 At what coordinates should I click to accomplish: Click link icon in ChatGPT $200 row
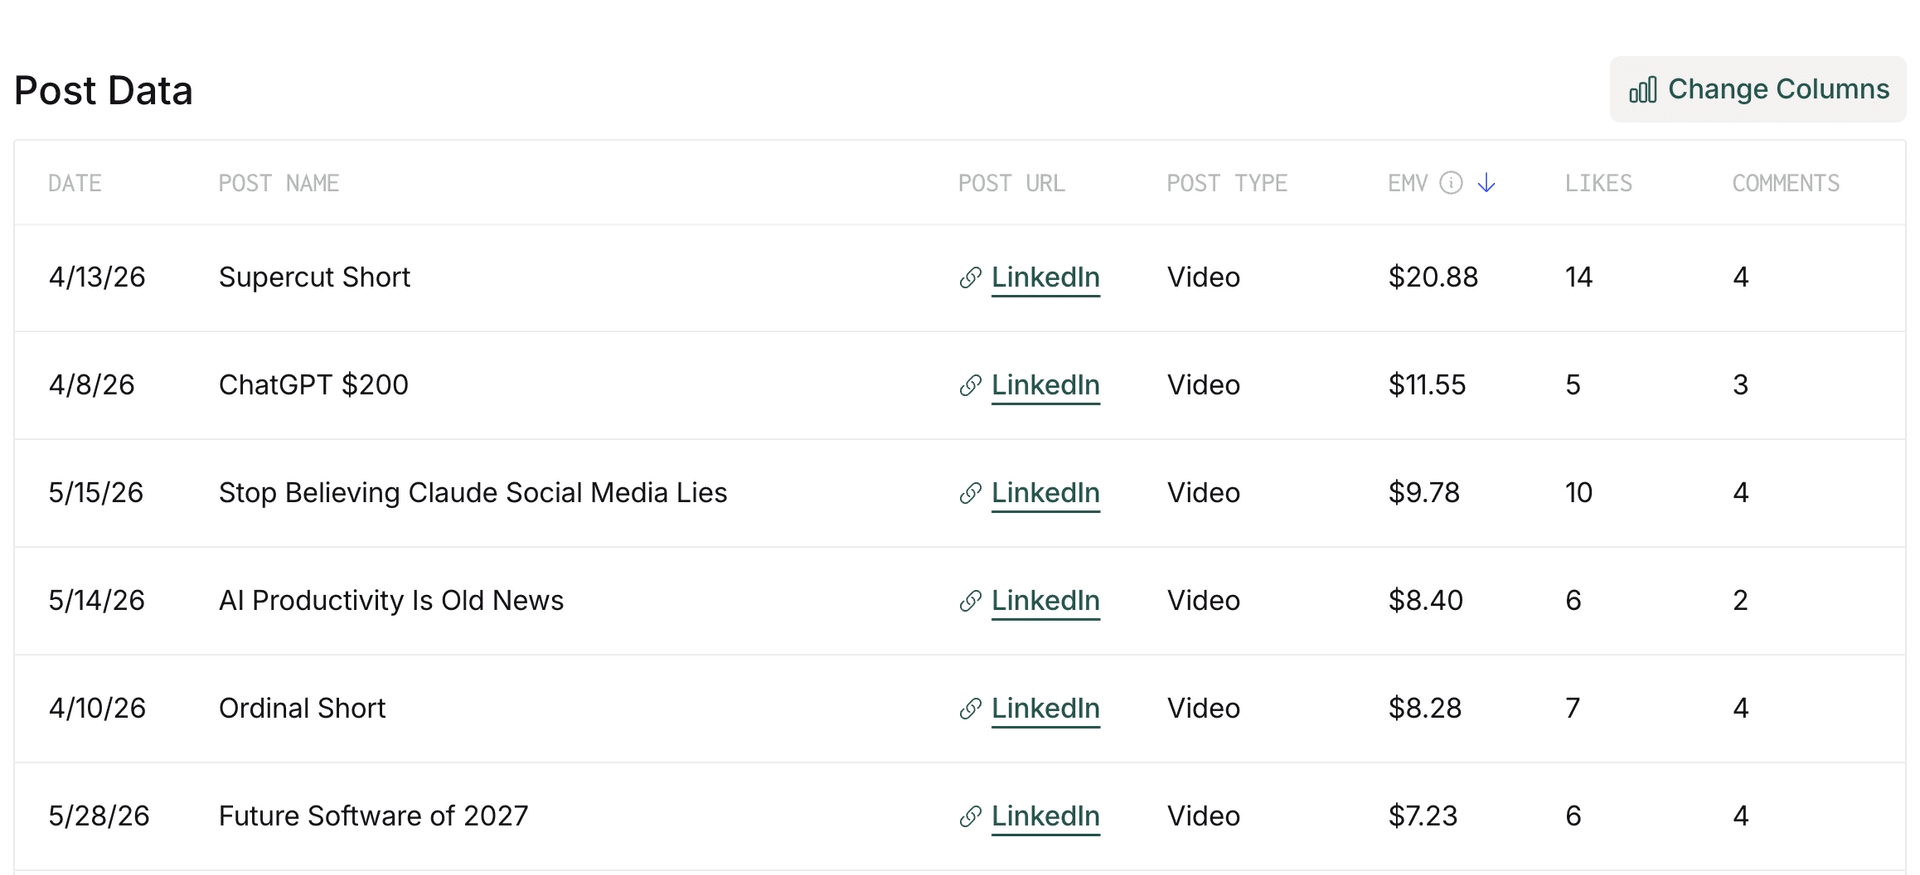tap(970, 386)
